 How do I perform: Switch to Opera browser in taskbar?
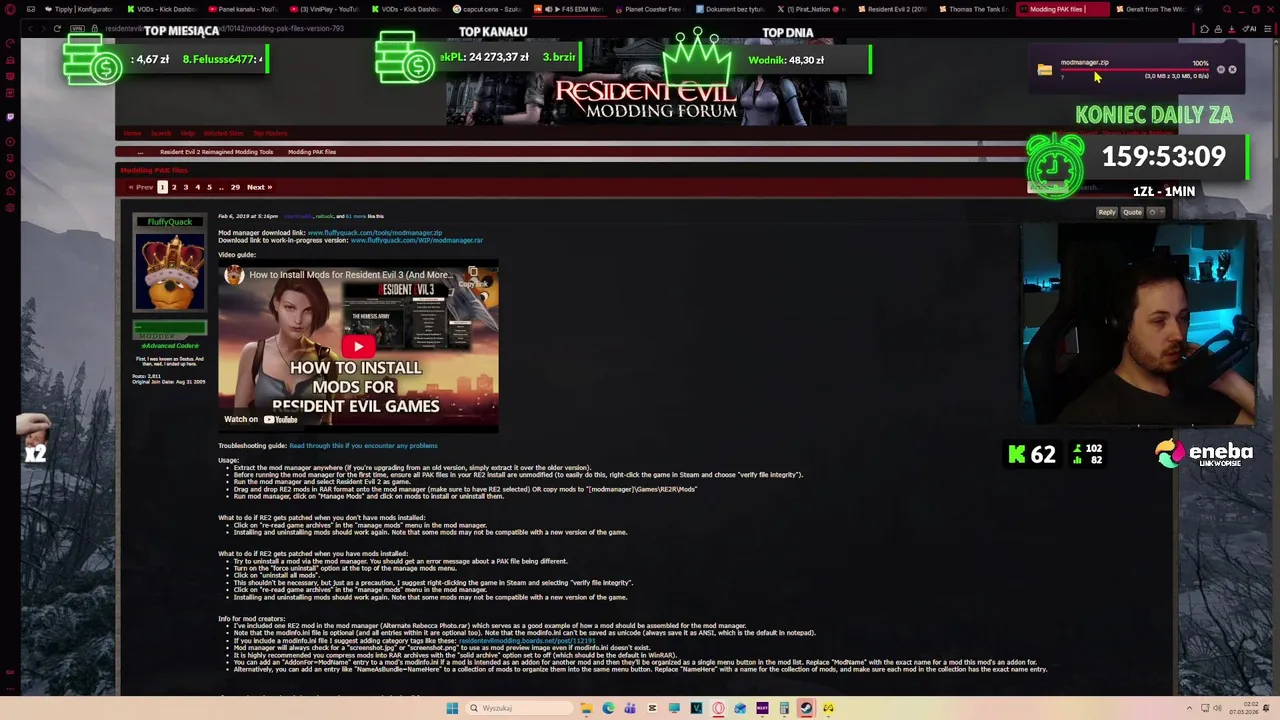click(718, 708)
